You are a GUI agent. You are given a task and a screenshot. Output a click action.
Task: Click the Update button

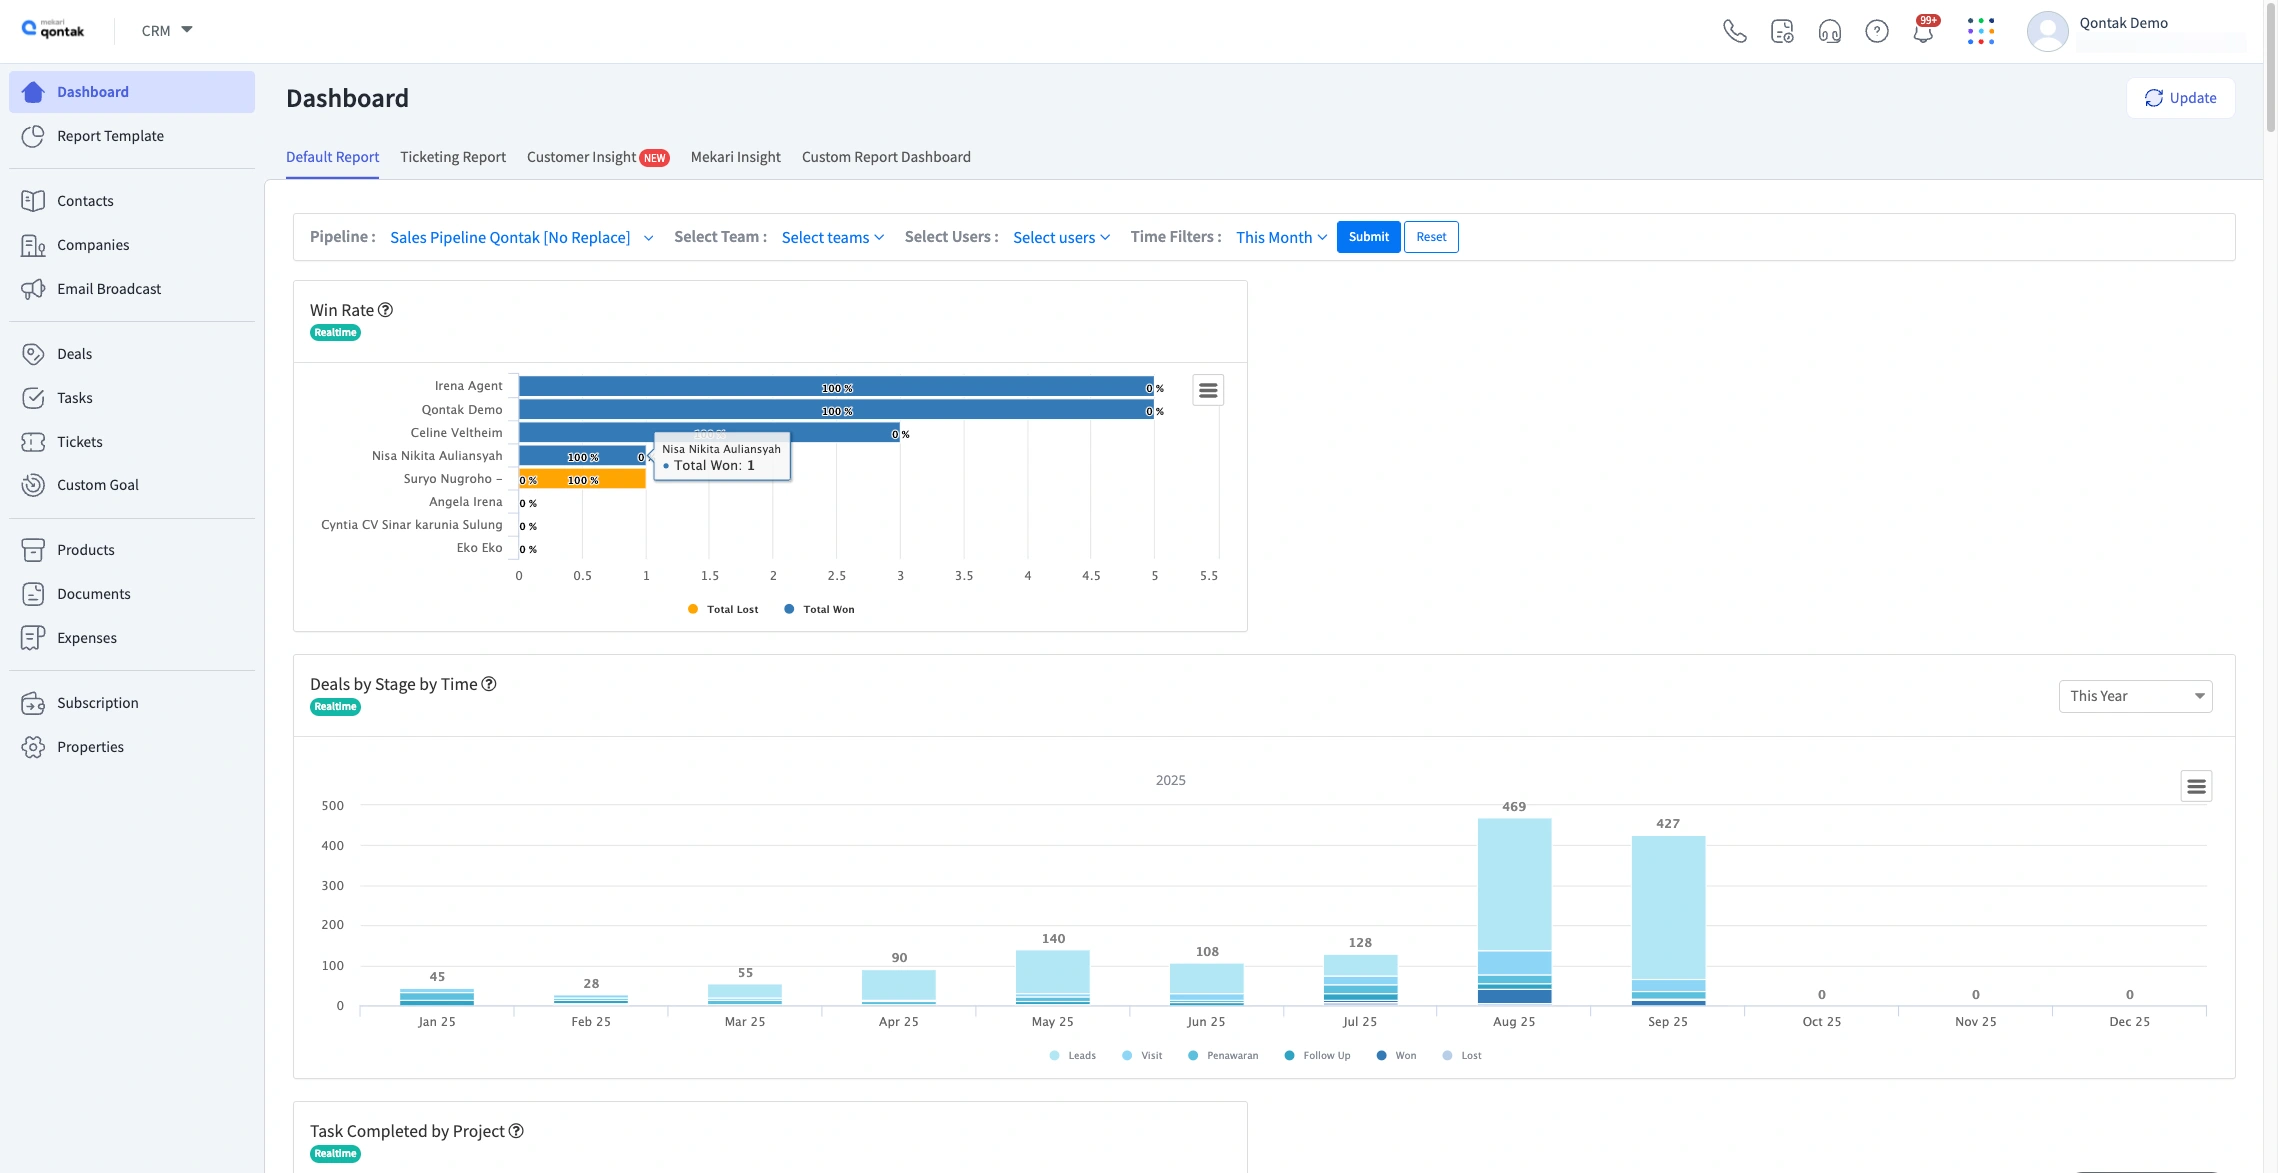2180,97
